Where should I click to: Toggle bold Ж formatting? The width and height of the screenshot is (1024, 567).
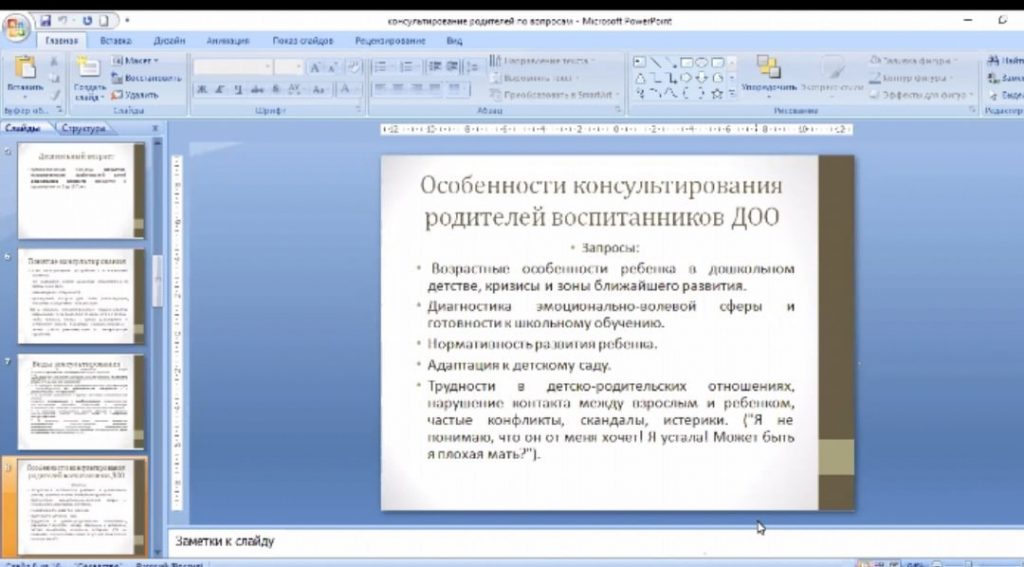point(202,89)
